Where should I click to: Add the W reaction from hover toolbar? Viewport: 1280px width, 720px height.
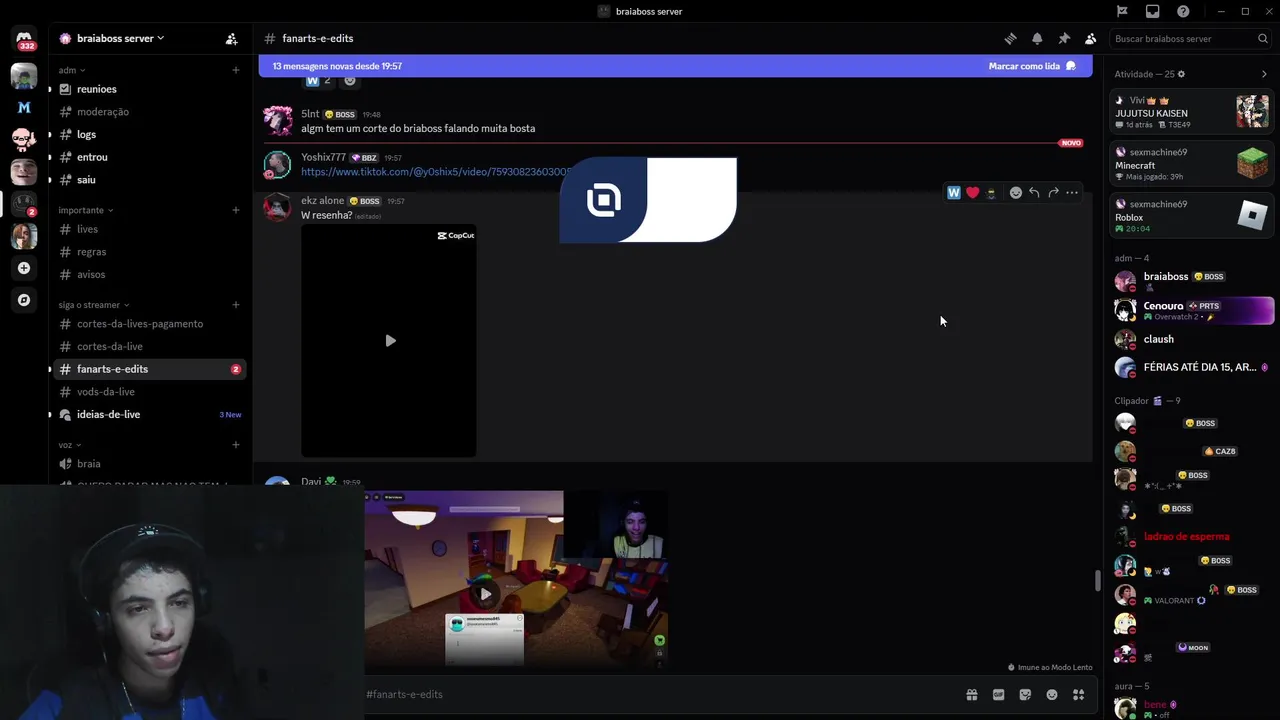pyautogui.click(x=954, y=193)
